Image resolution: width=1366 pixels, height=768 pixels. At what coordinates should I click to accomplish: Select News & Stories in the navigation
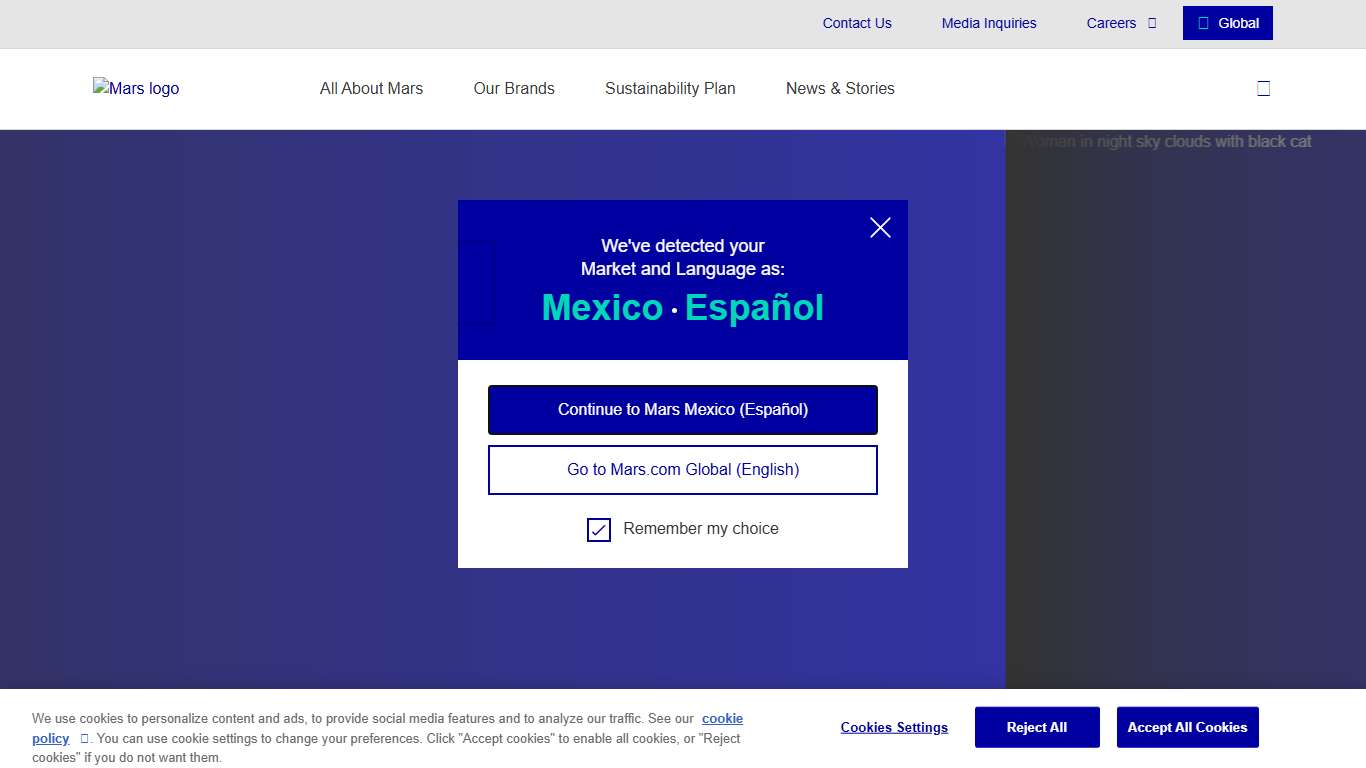(x=840, y=88)
